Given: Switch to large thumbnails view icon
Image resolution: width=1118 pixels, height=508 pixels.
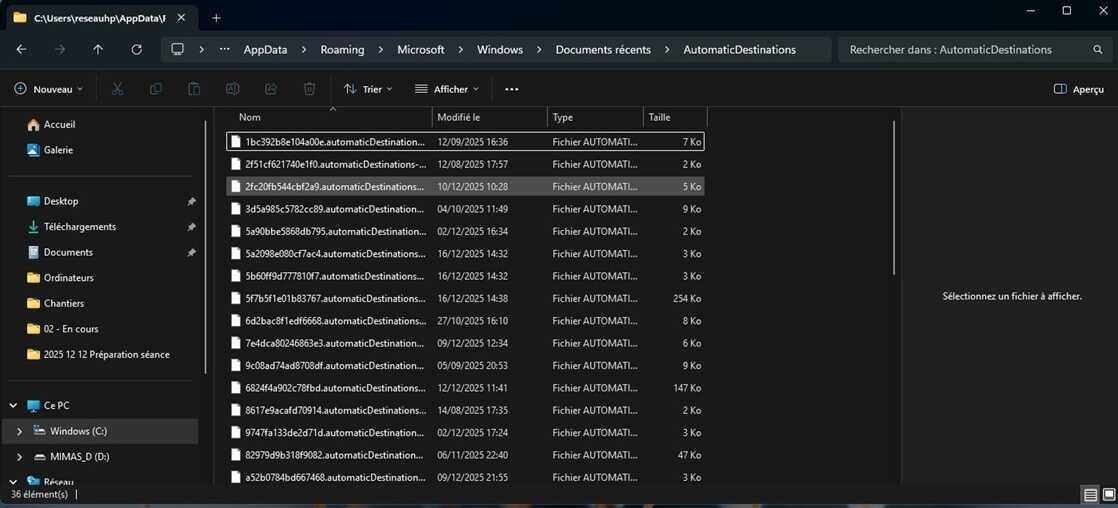Looking at the screenshot, I should click(1107, 495).
